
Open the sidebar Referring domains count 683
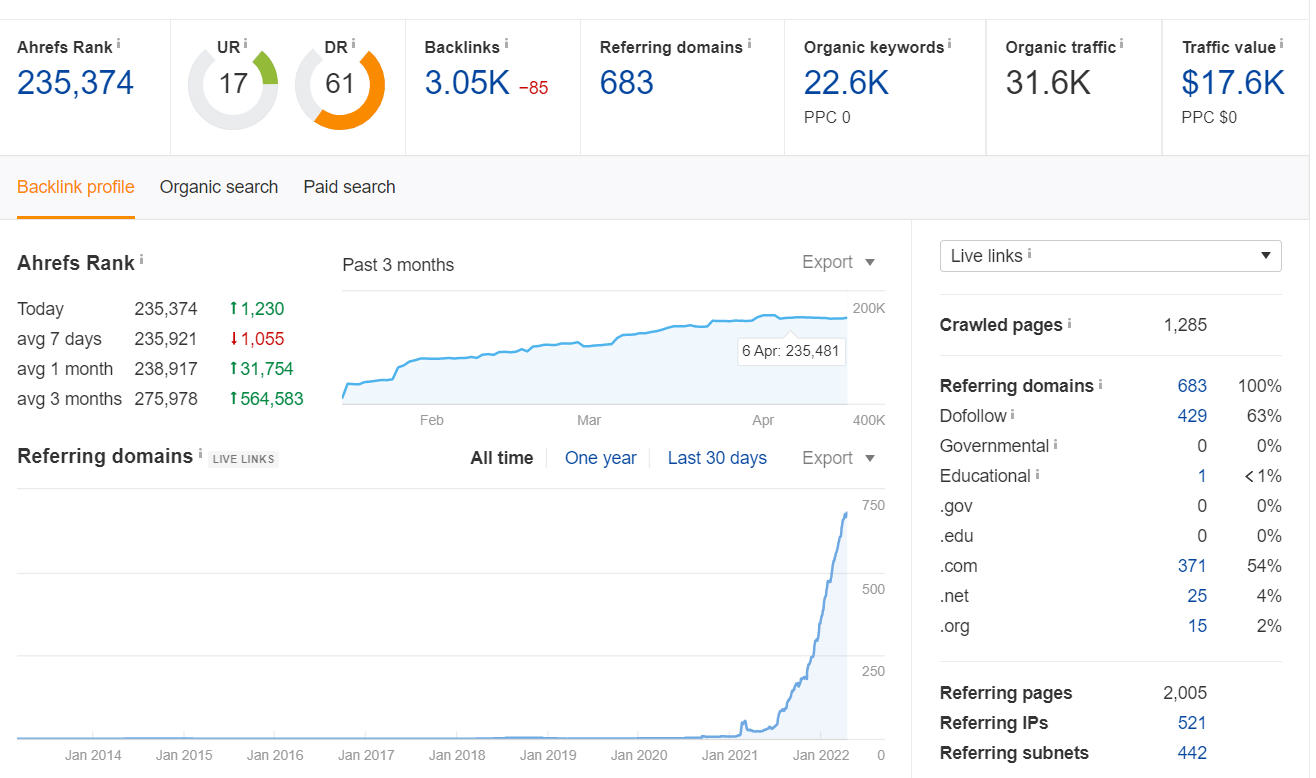coord(1192,386)
